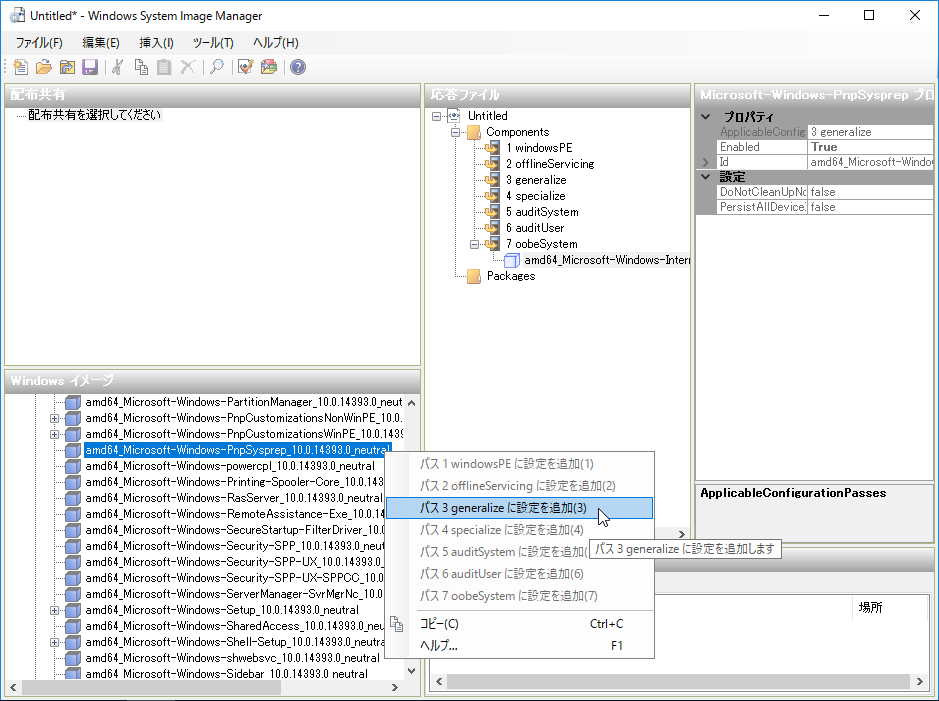Open Find with the magnifier icon
The width and height of the screenshot is (939, 701).
217,67
